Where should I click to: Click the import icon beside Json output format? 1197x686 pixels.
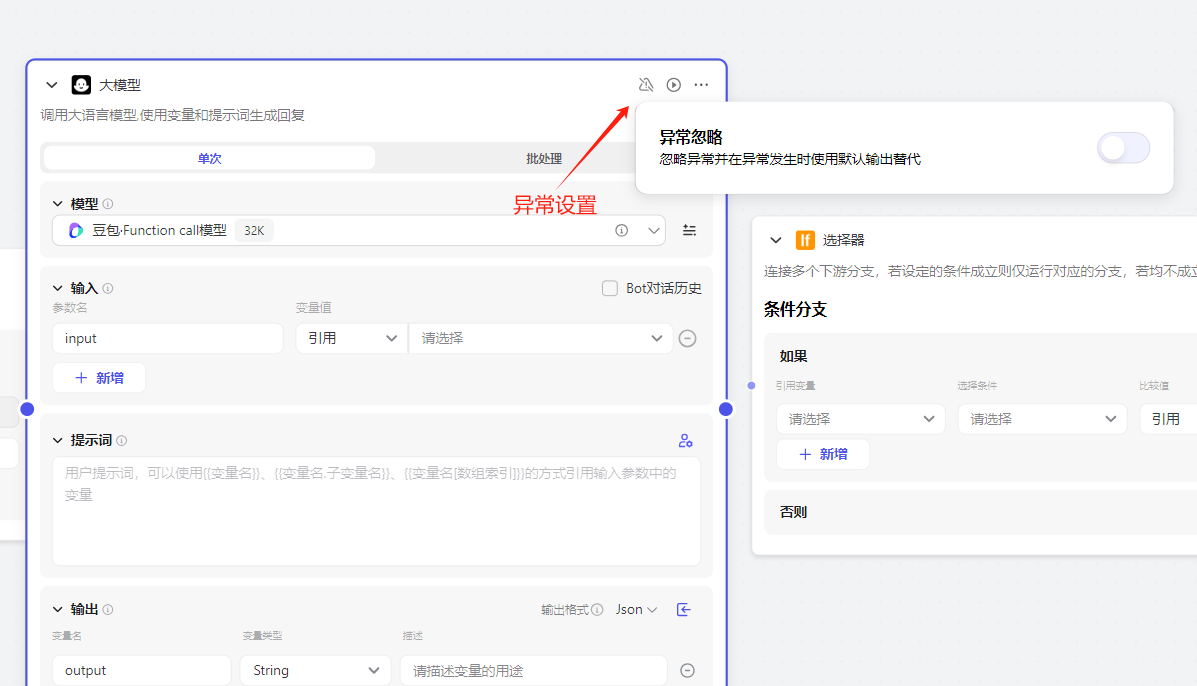pyautogui.click(x=684, y=609)
